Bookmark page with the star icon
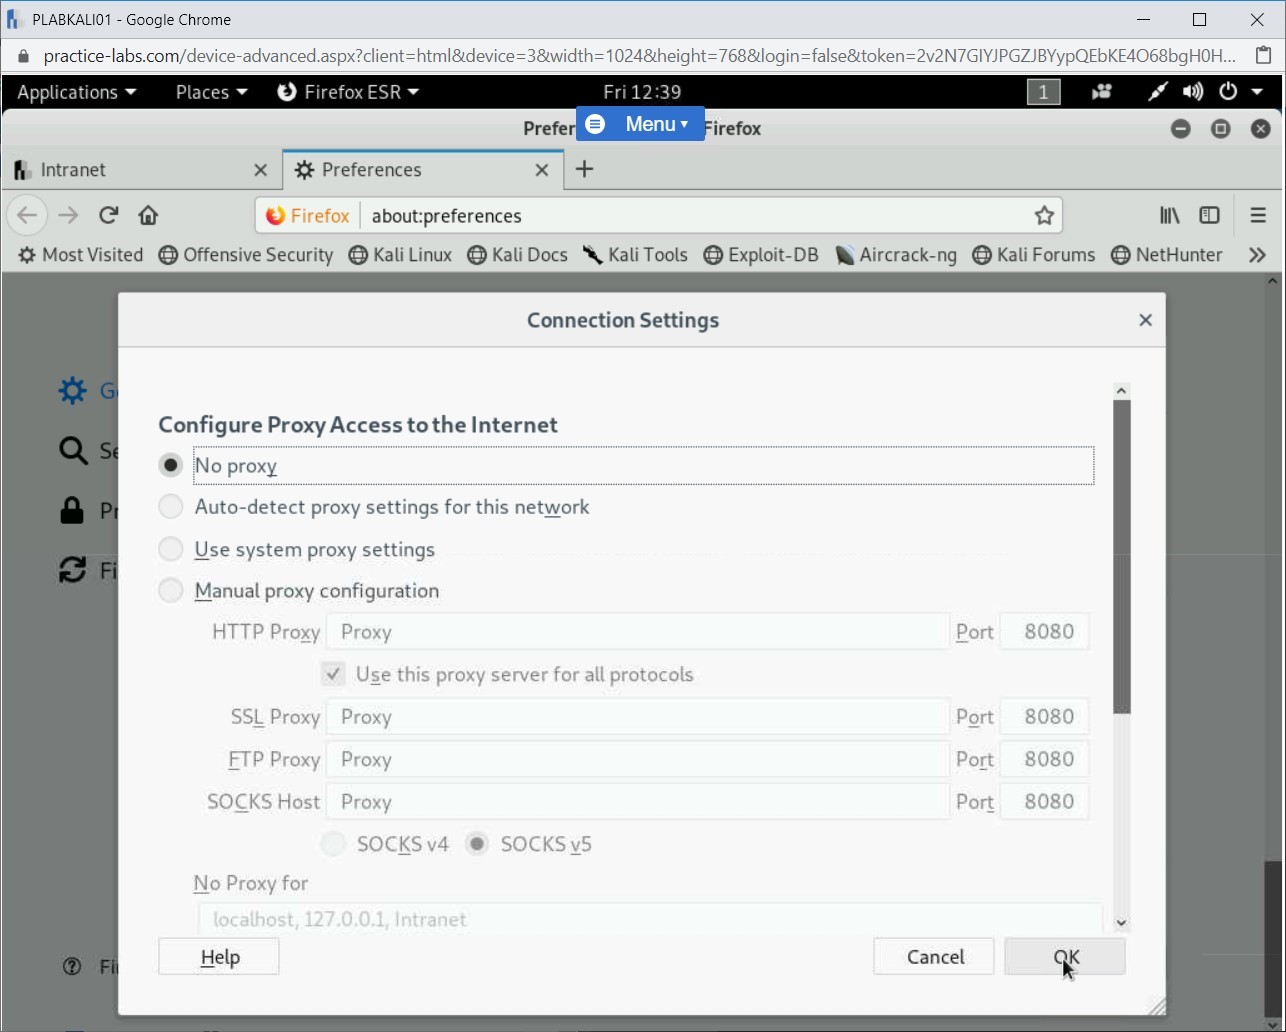Screen dimensions: 1286x1032 1044,215
